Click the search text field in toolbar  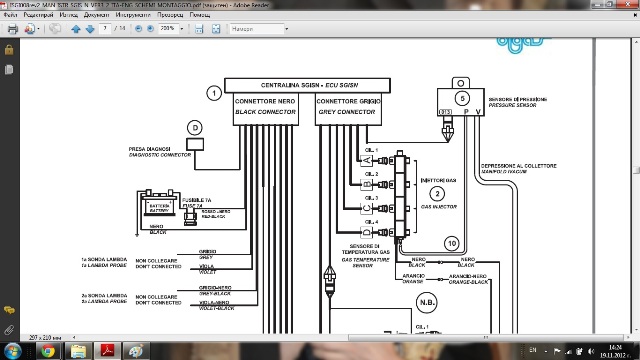coord(256,29)
